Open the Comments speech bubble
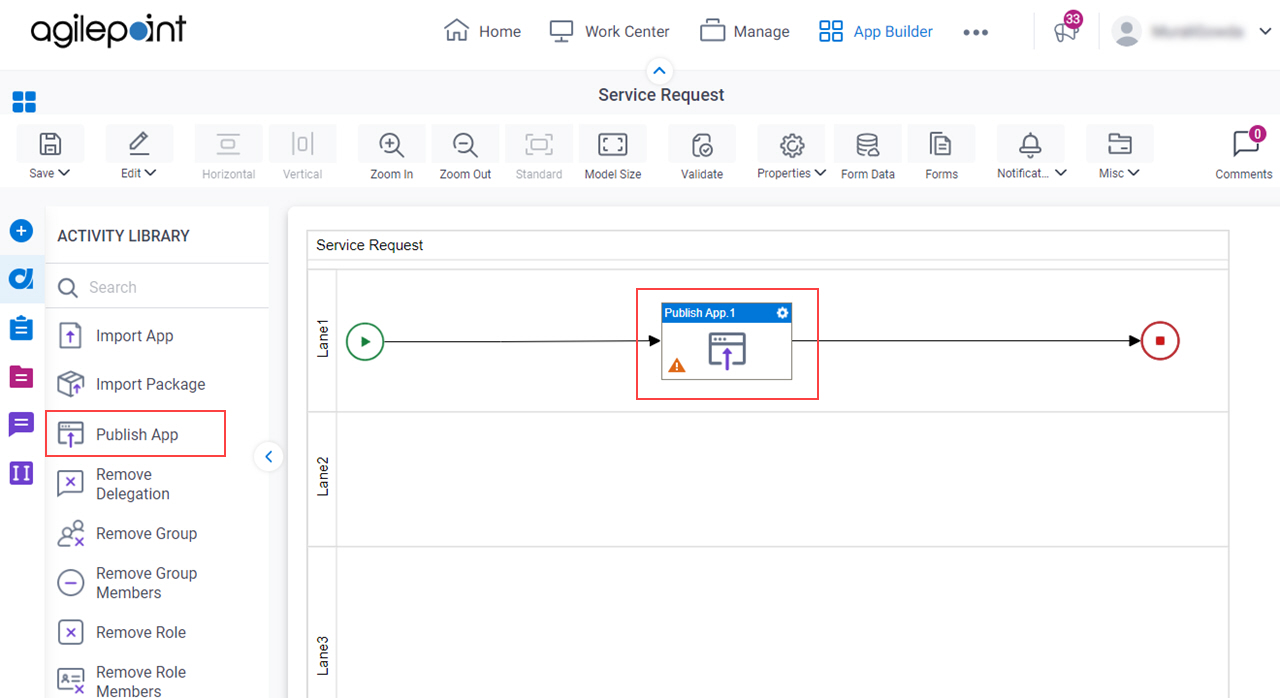 [x=1244, y=144]
